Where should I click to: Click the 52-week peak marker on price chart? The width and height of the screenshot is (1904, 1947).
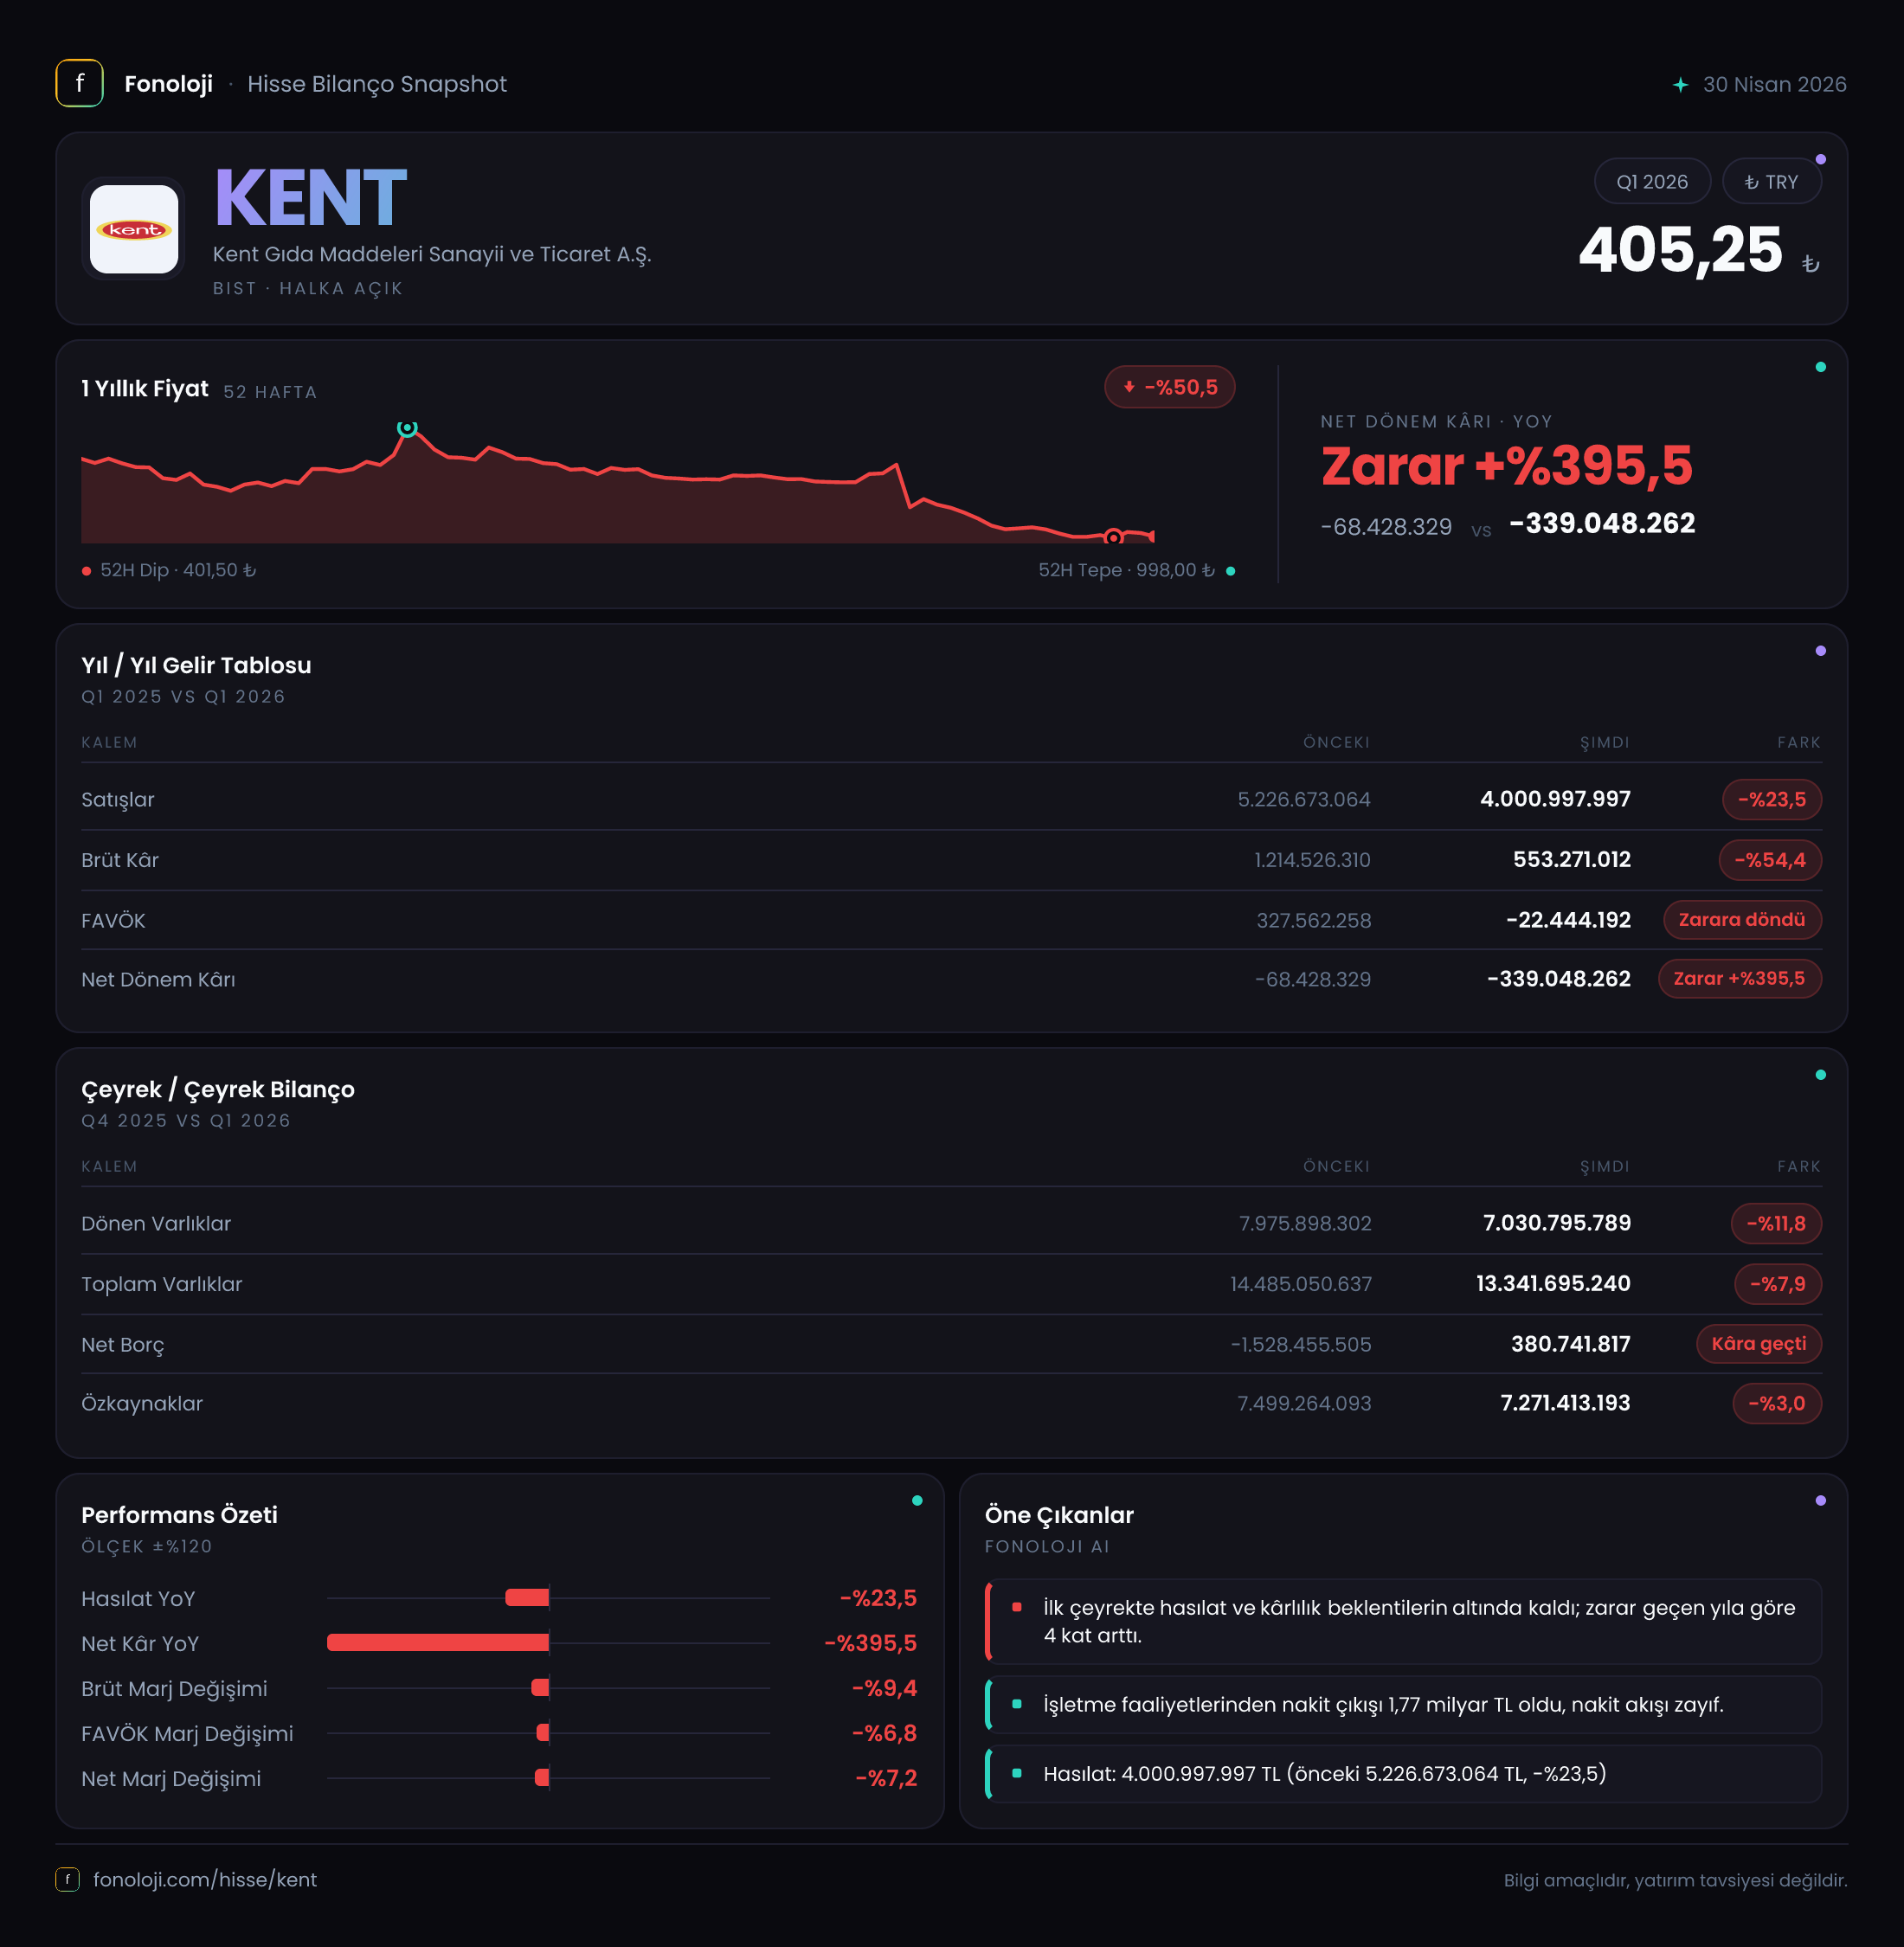(x=407, y=428)
